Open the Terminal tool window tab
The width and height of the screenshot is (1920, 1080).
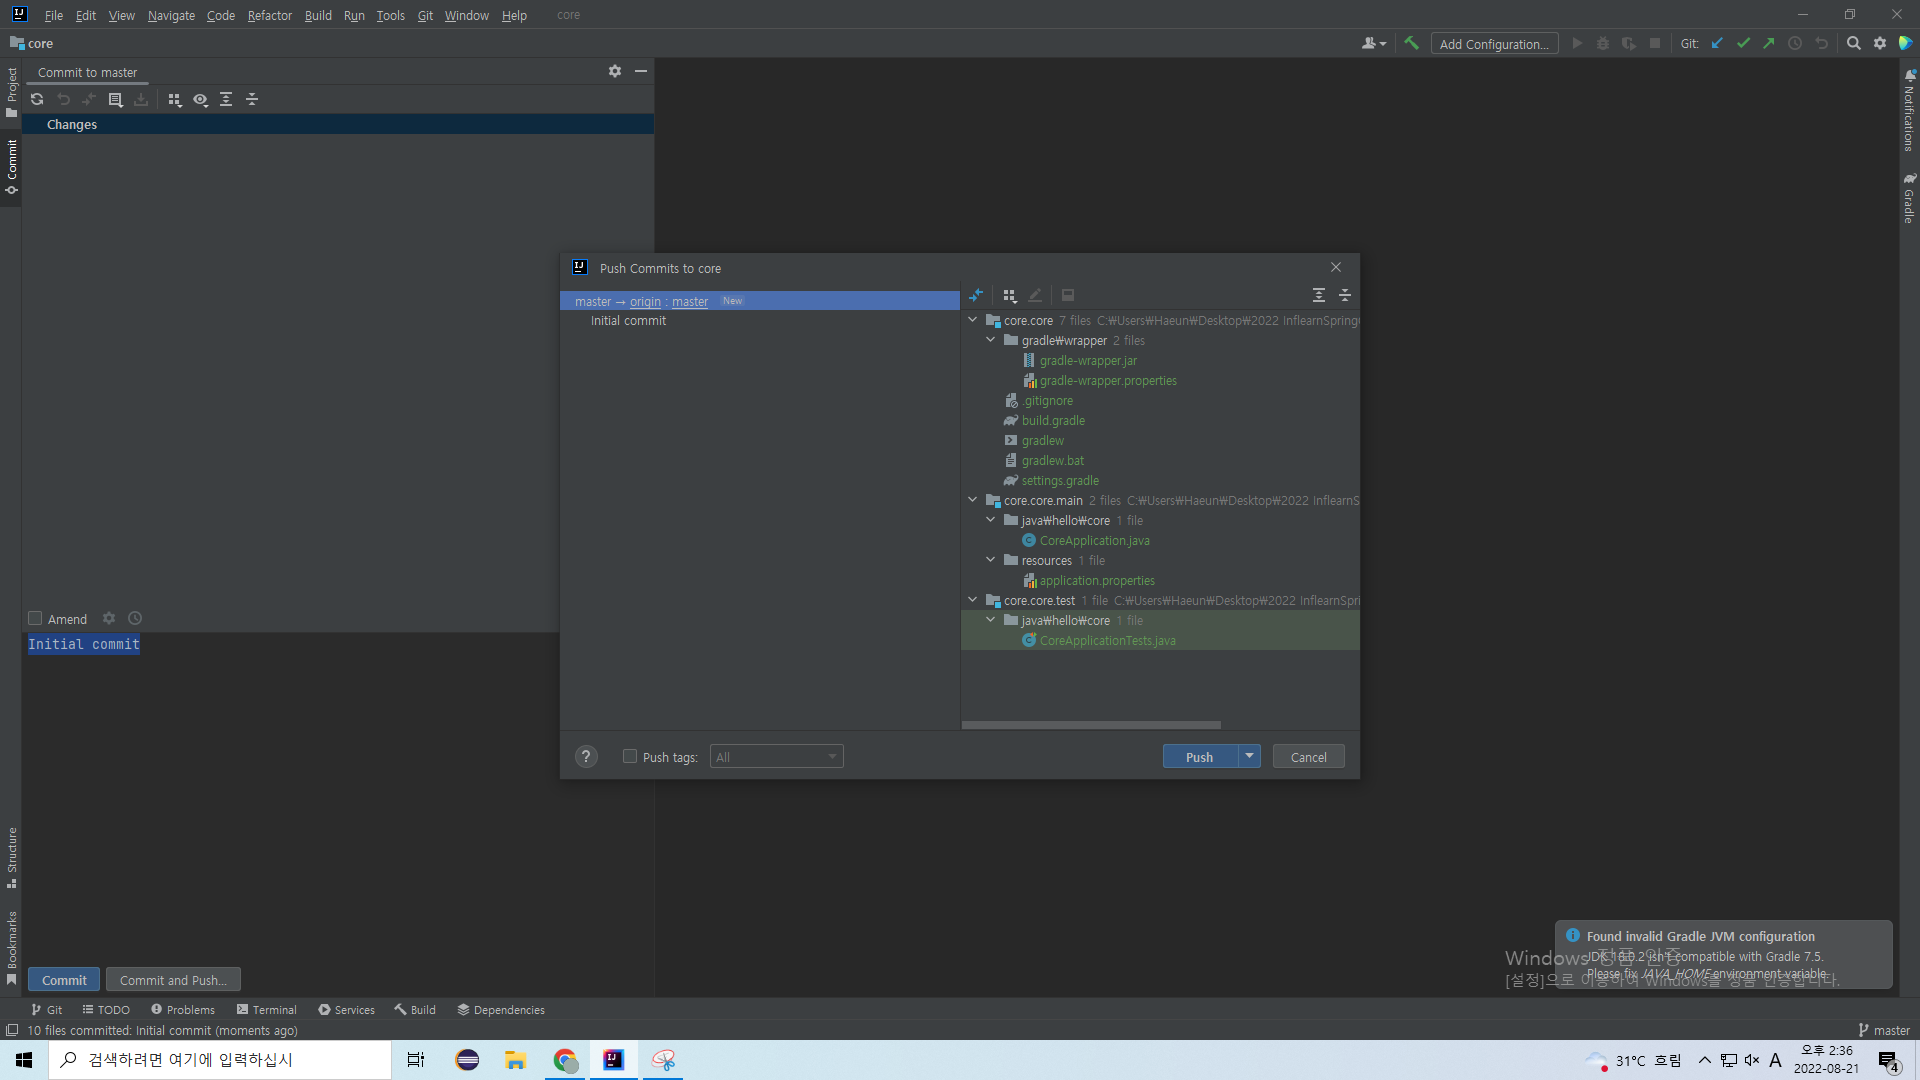(266, 1009)
